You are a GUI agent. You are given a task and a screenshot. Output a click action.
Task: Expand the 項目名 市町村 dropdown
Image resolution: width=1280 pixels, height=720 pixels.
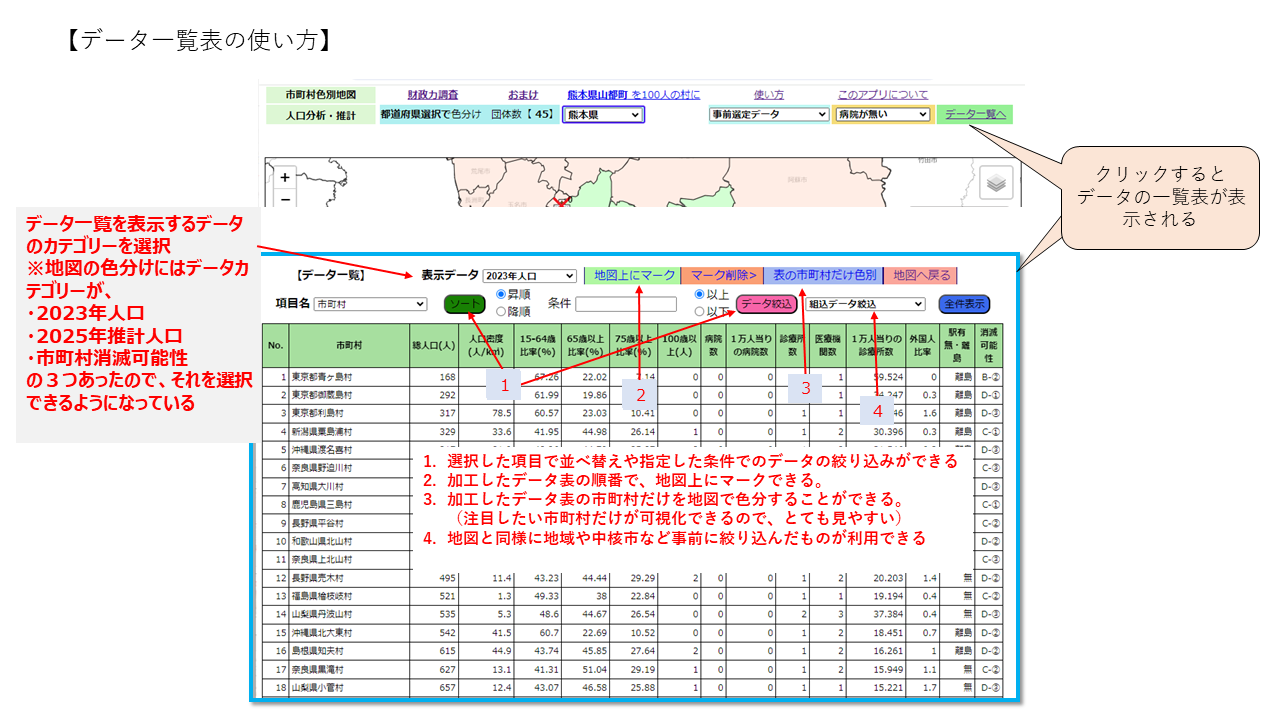tap(370, 304)
